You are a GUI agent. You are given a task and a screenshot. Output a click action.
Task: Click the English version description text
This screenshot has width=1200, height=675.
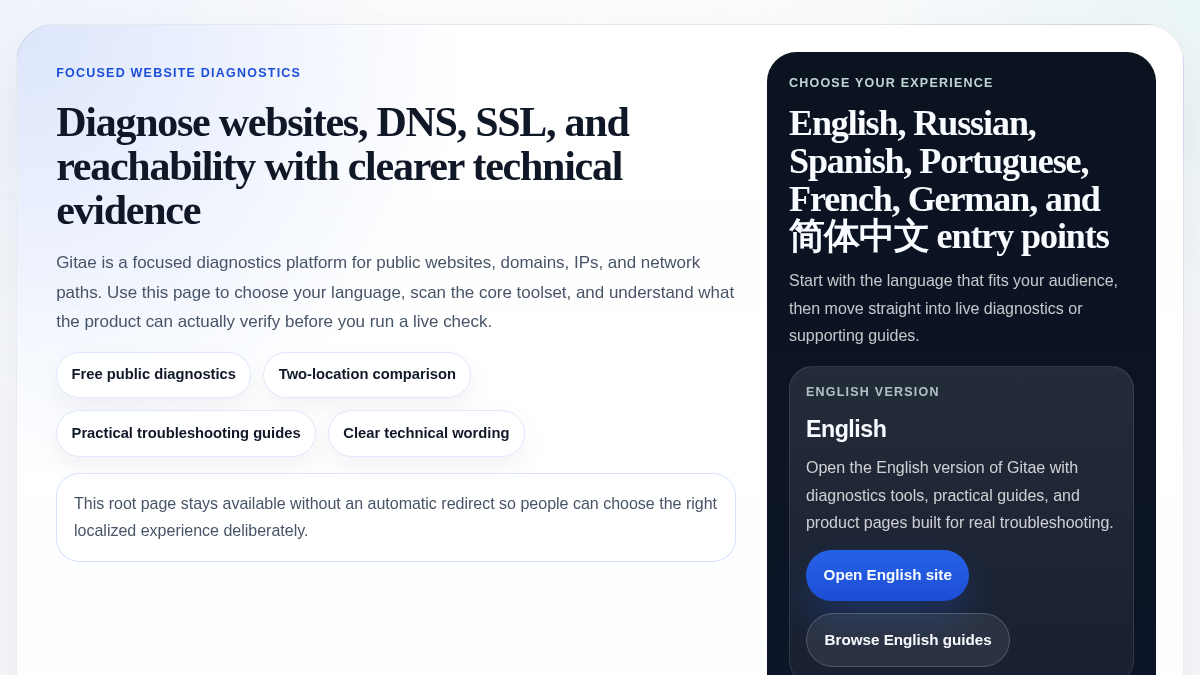960,495
